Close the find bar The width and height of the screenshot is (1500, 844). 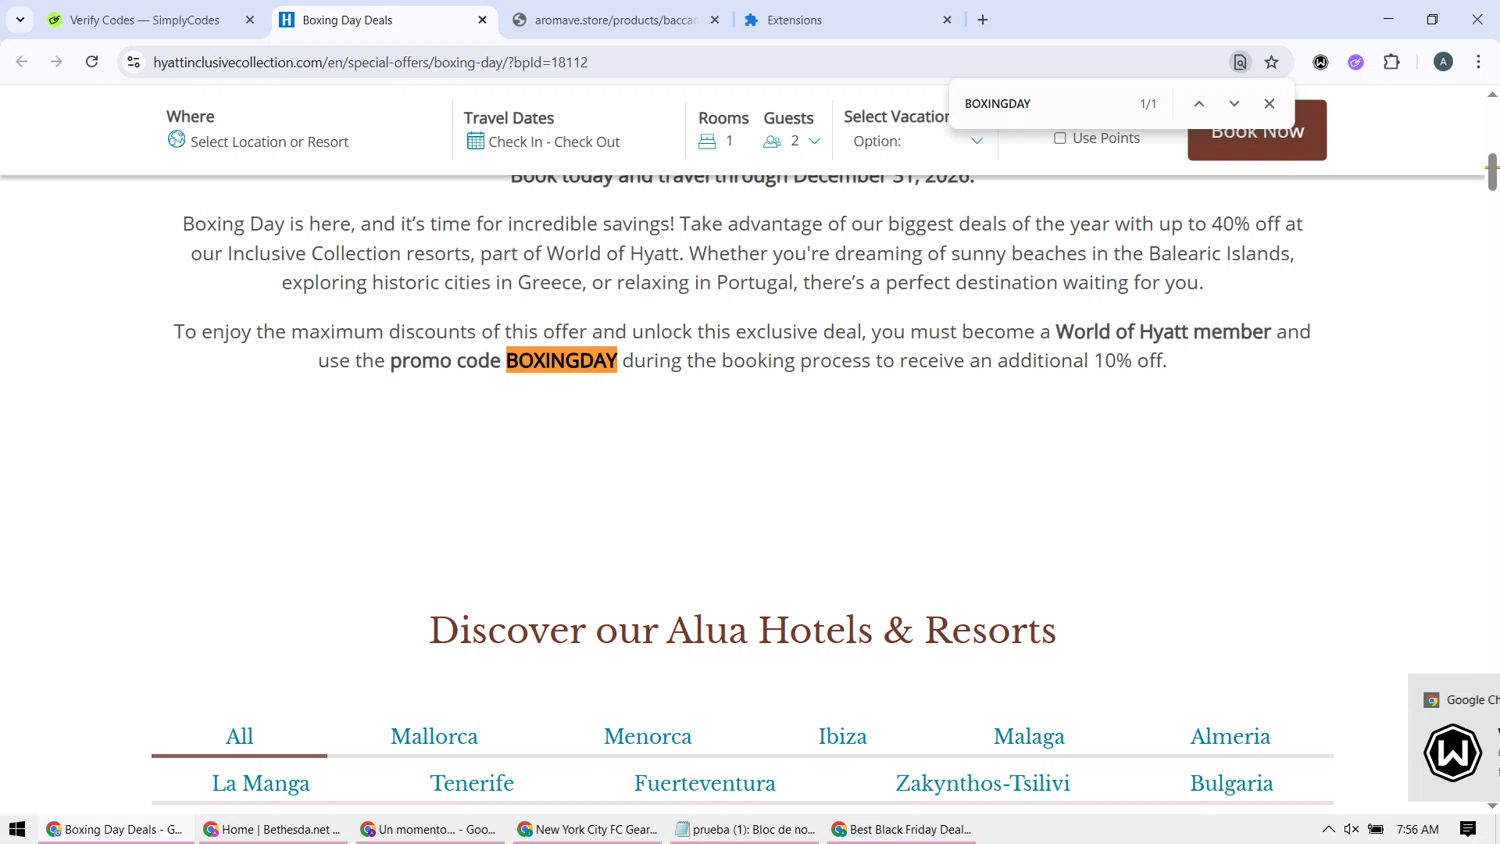pyautogui.click(x=1270, y=104)
